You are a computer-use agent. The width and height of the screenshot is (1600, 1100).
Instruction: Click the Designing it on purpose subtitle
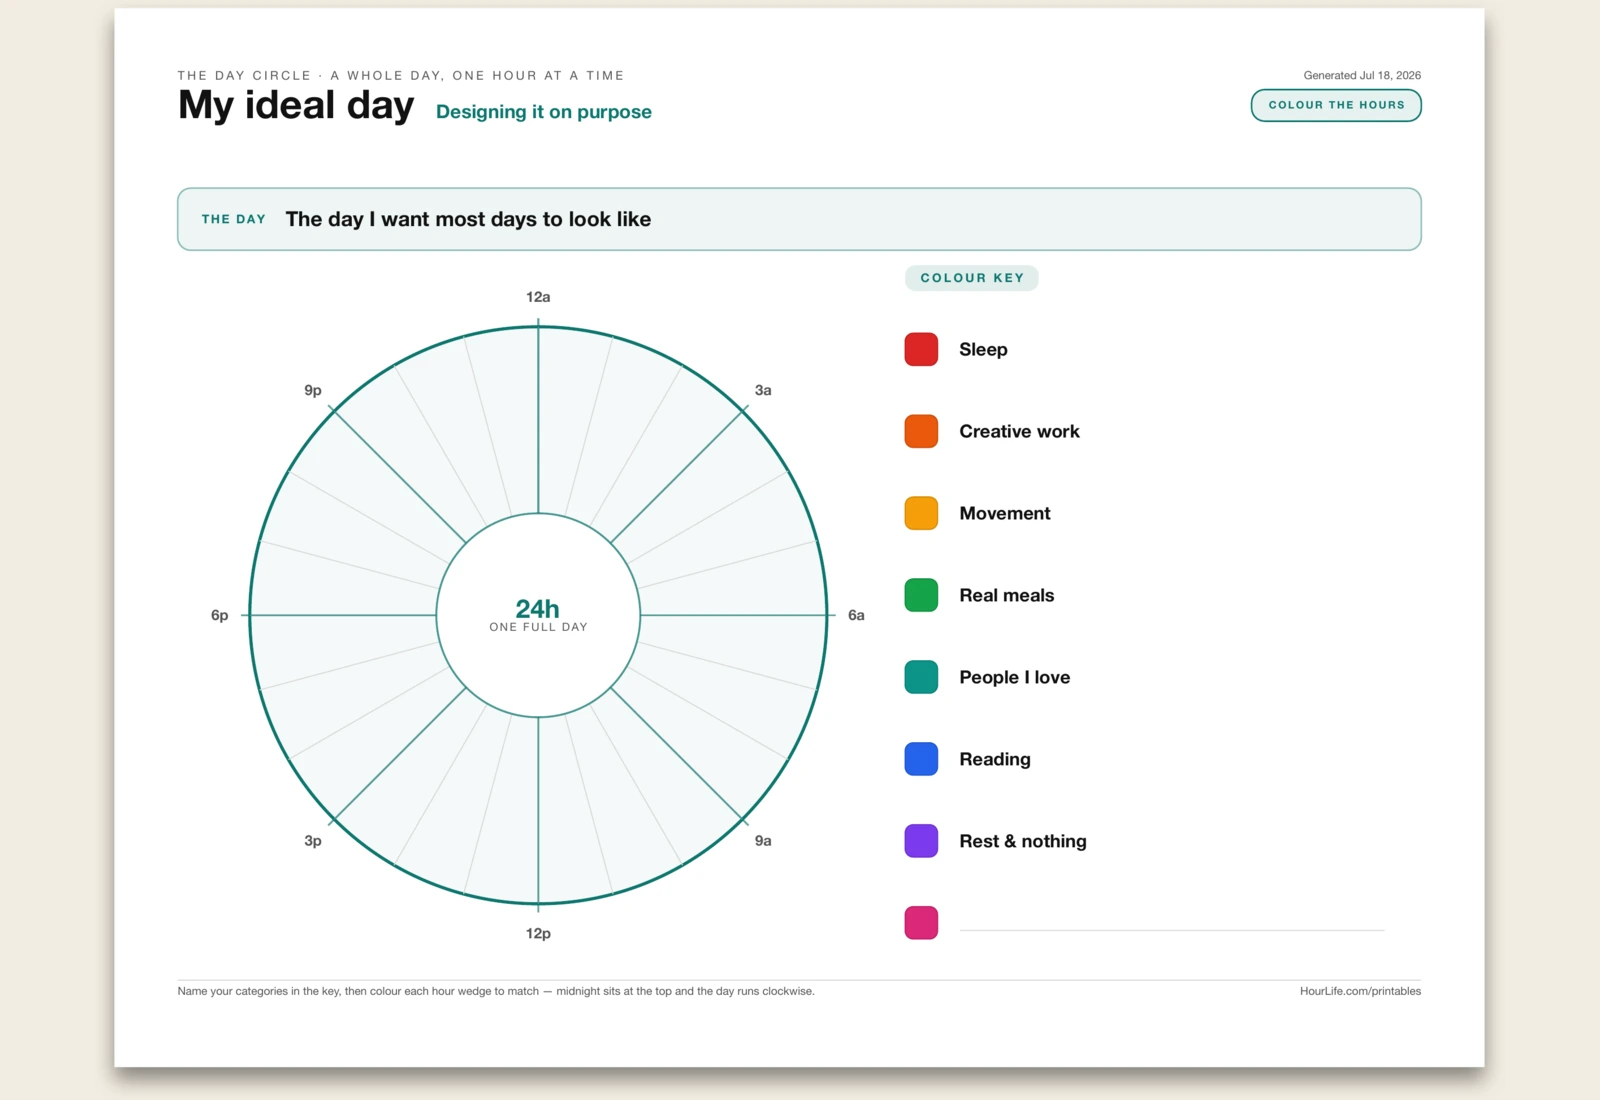544,112
